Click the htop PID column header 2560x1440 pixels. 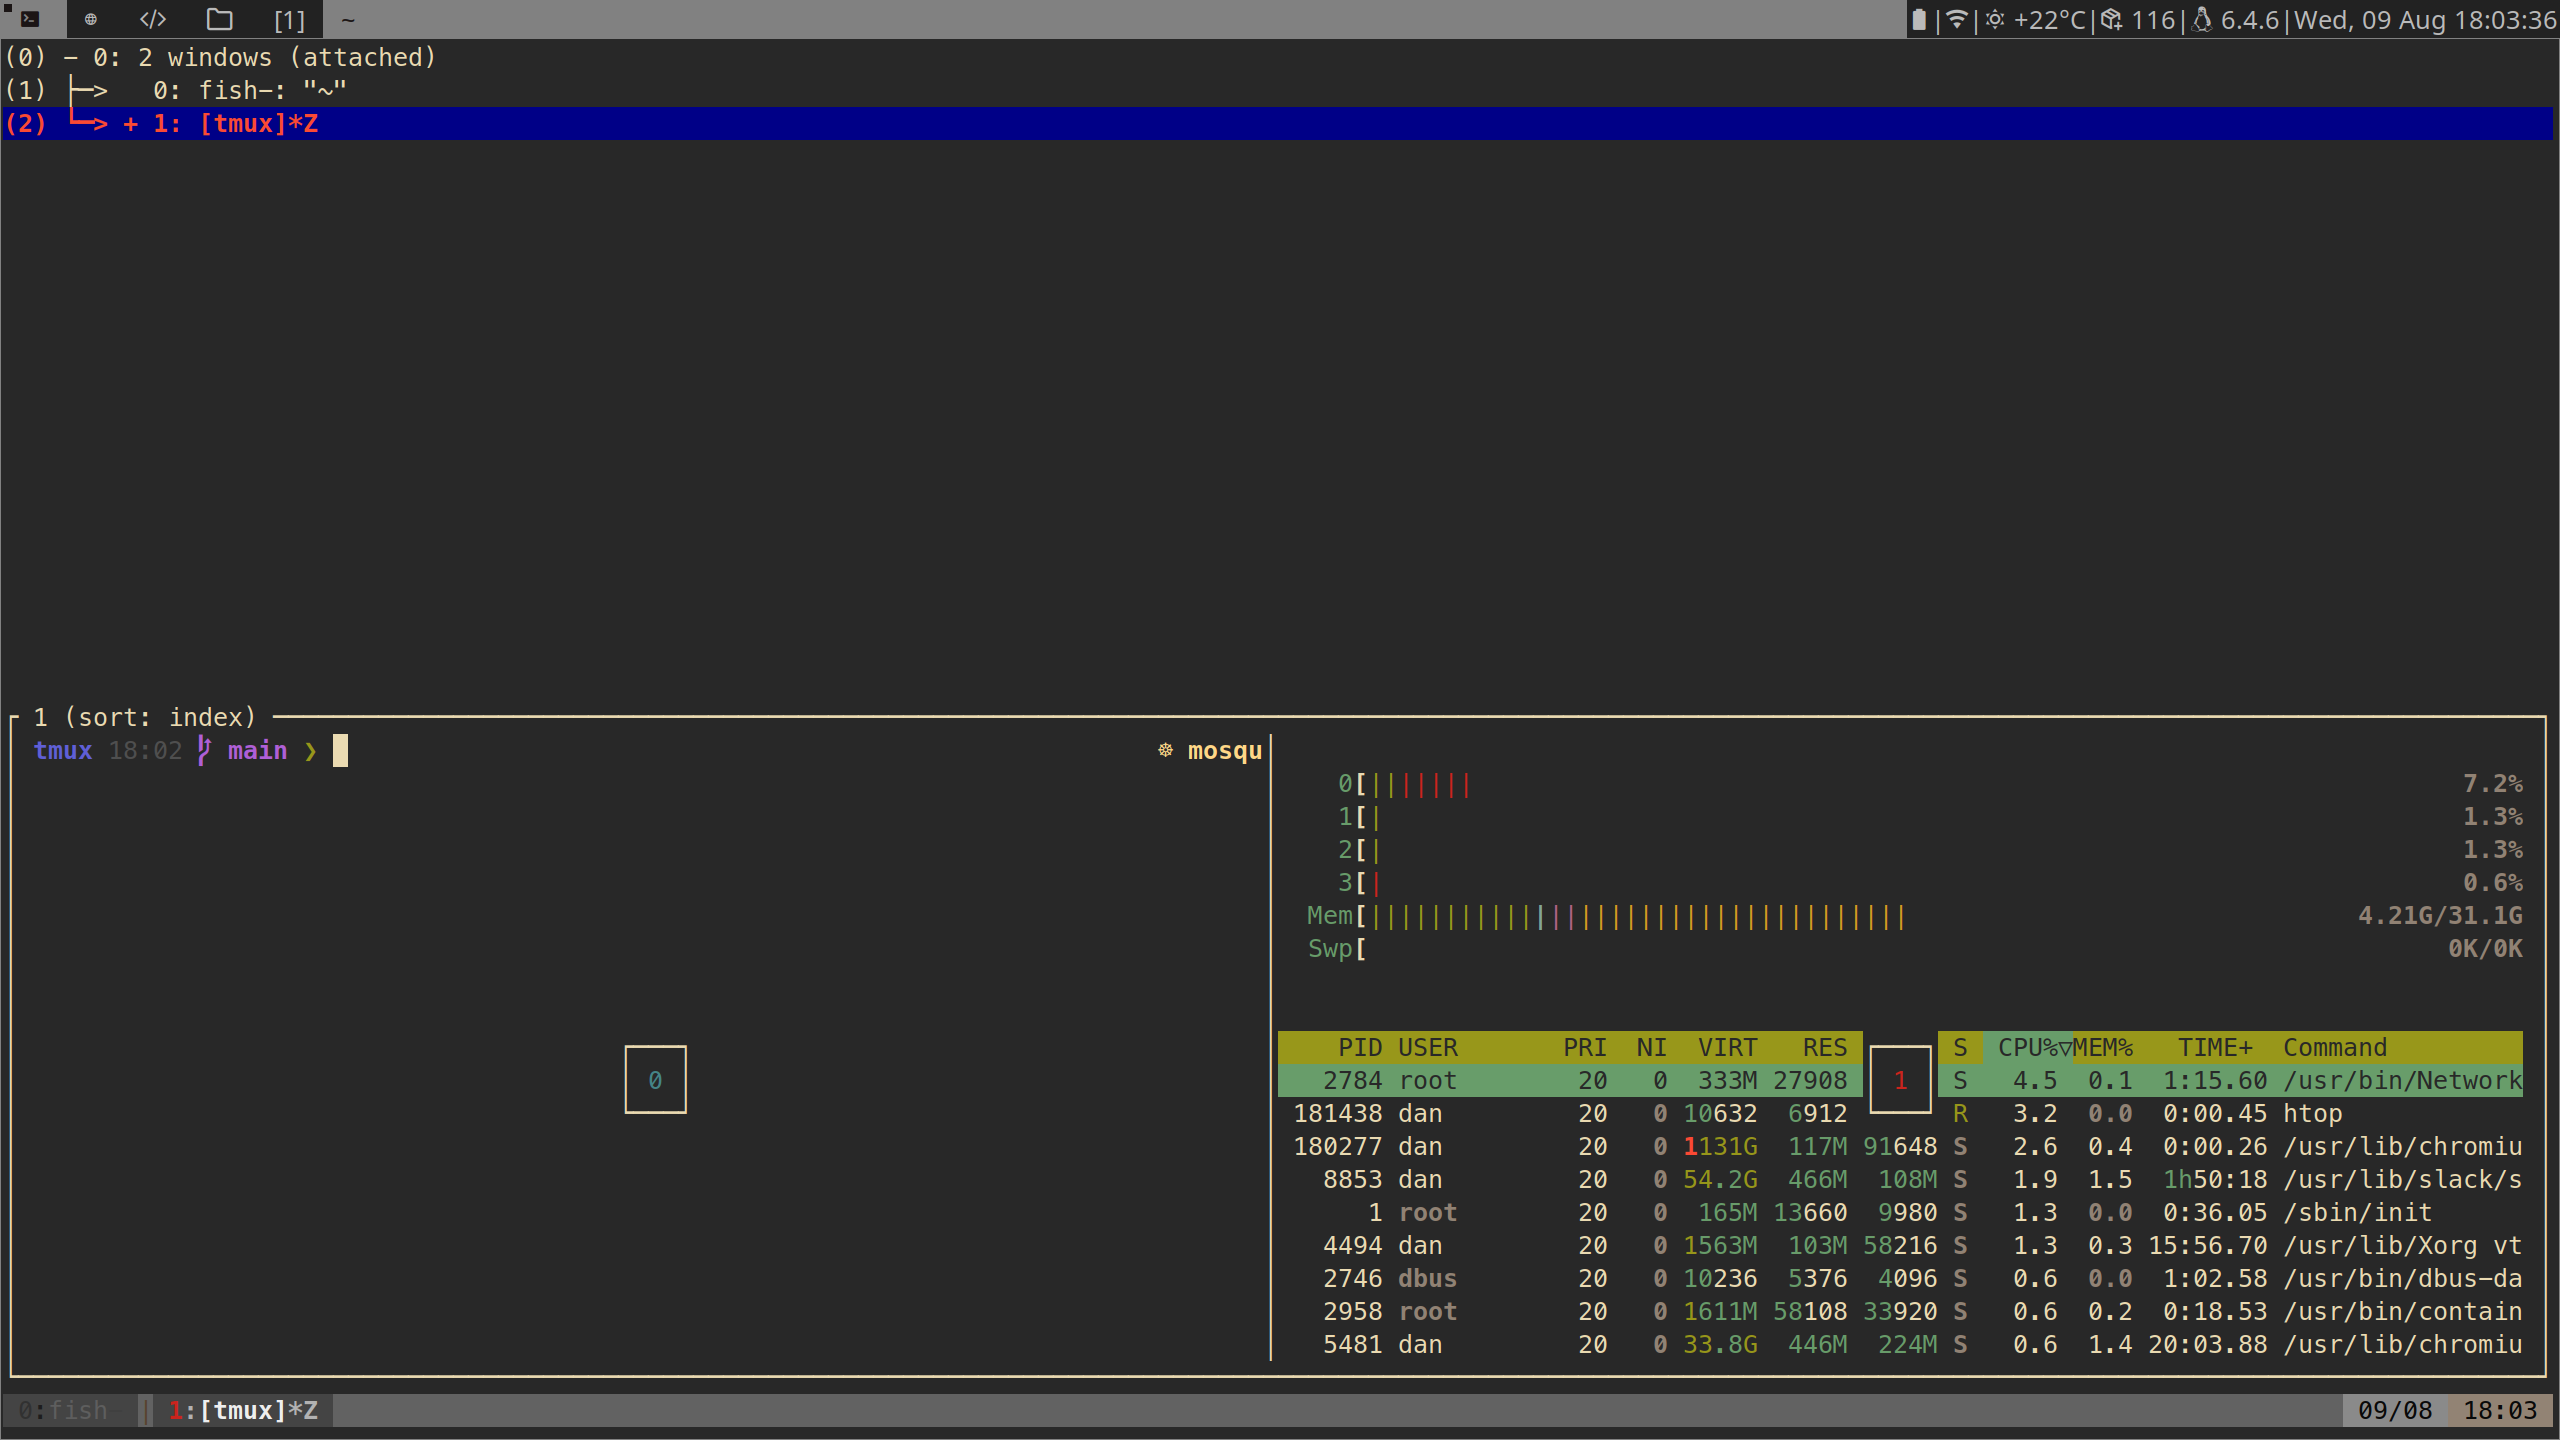1360,1047
